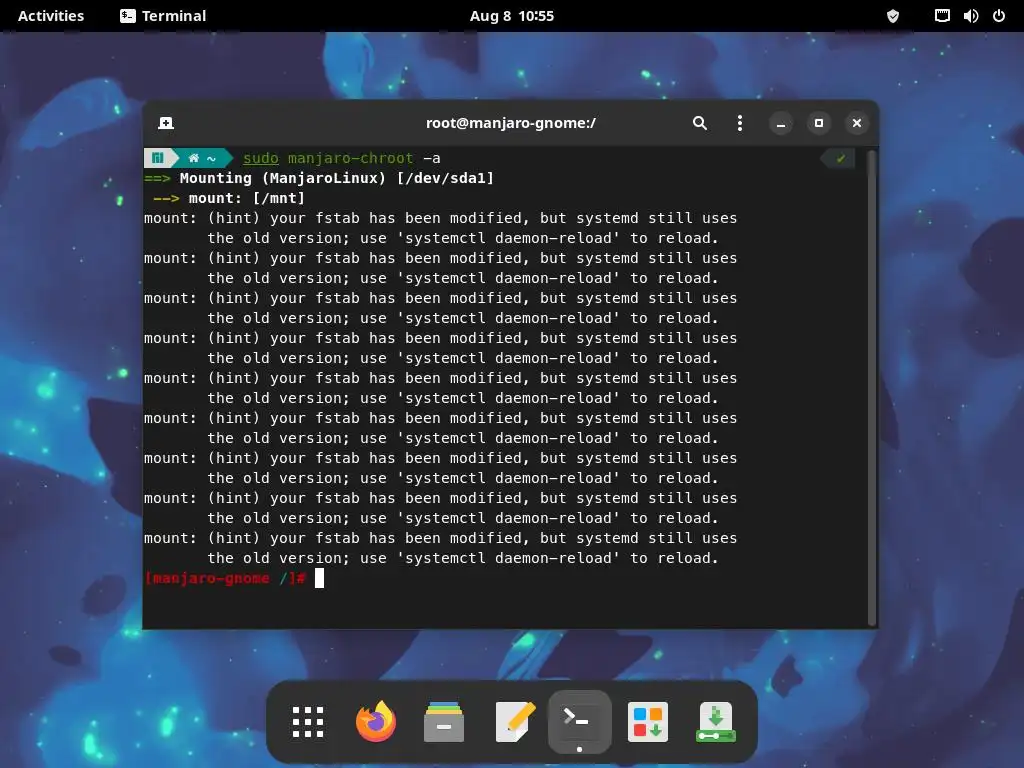Open a new terminal tab
This screenshot has width=1024, height=768.
point(166,123)
